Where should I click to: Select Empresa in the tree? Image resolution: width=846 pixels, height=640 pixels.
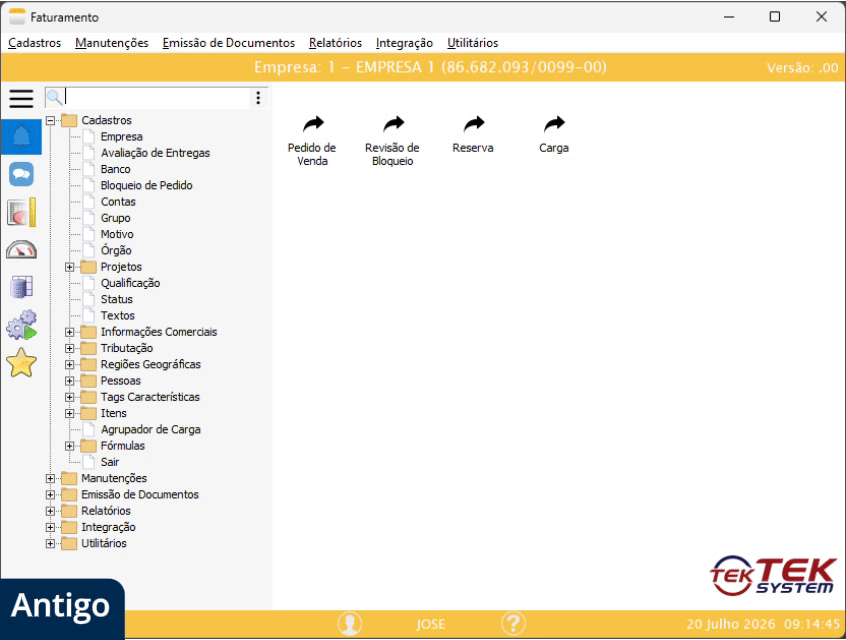click(x=121, y=137)
